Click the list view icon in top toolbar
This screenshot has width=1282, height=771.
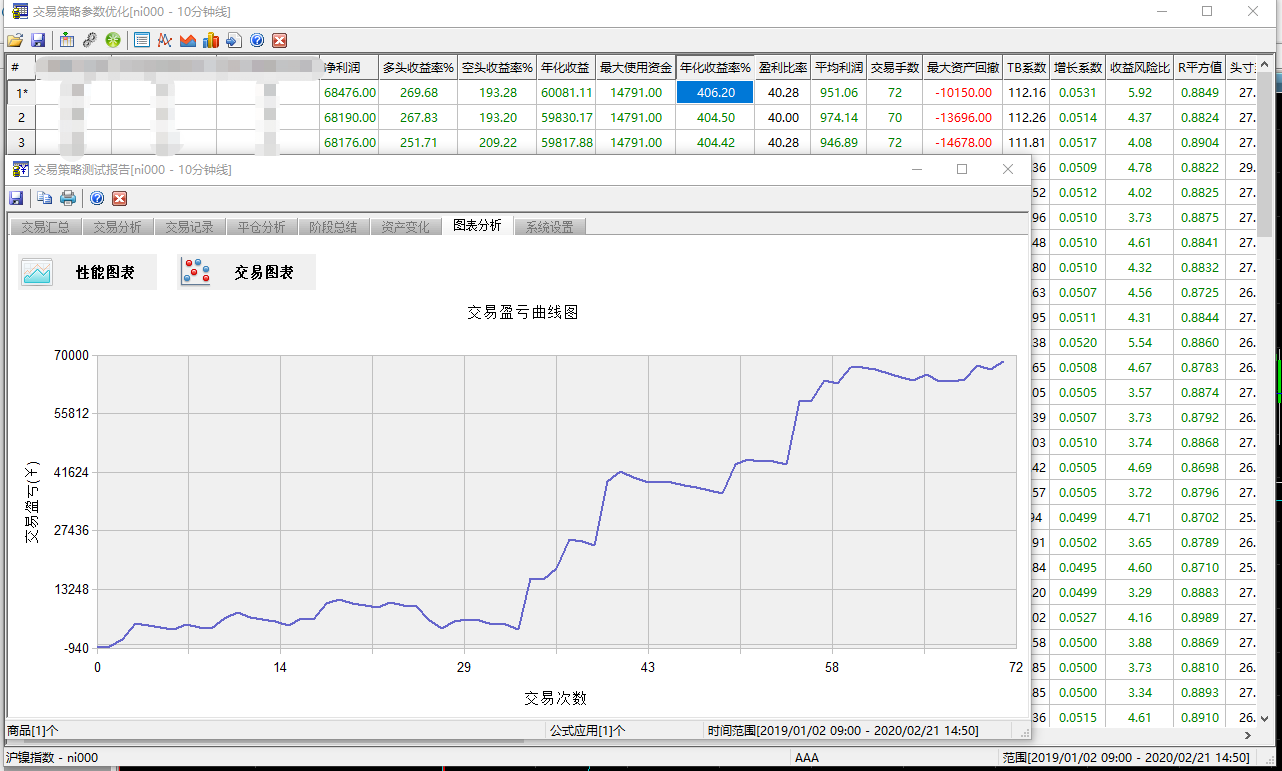(141, 40)
